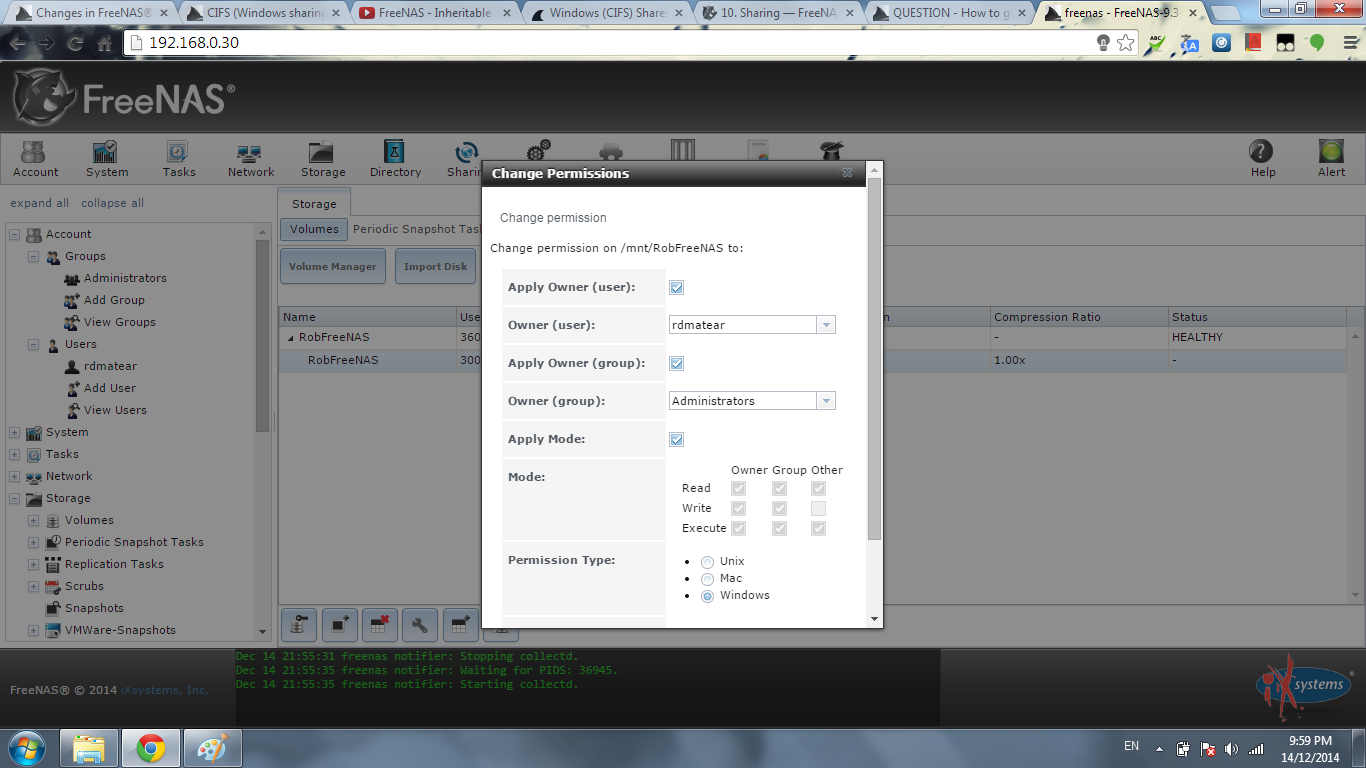Click the bookmark star in address bar
This screenshot has height=768, width=1366.
1125,43
